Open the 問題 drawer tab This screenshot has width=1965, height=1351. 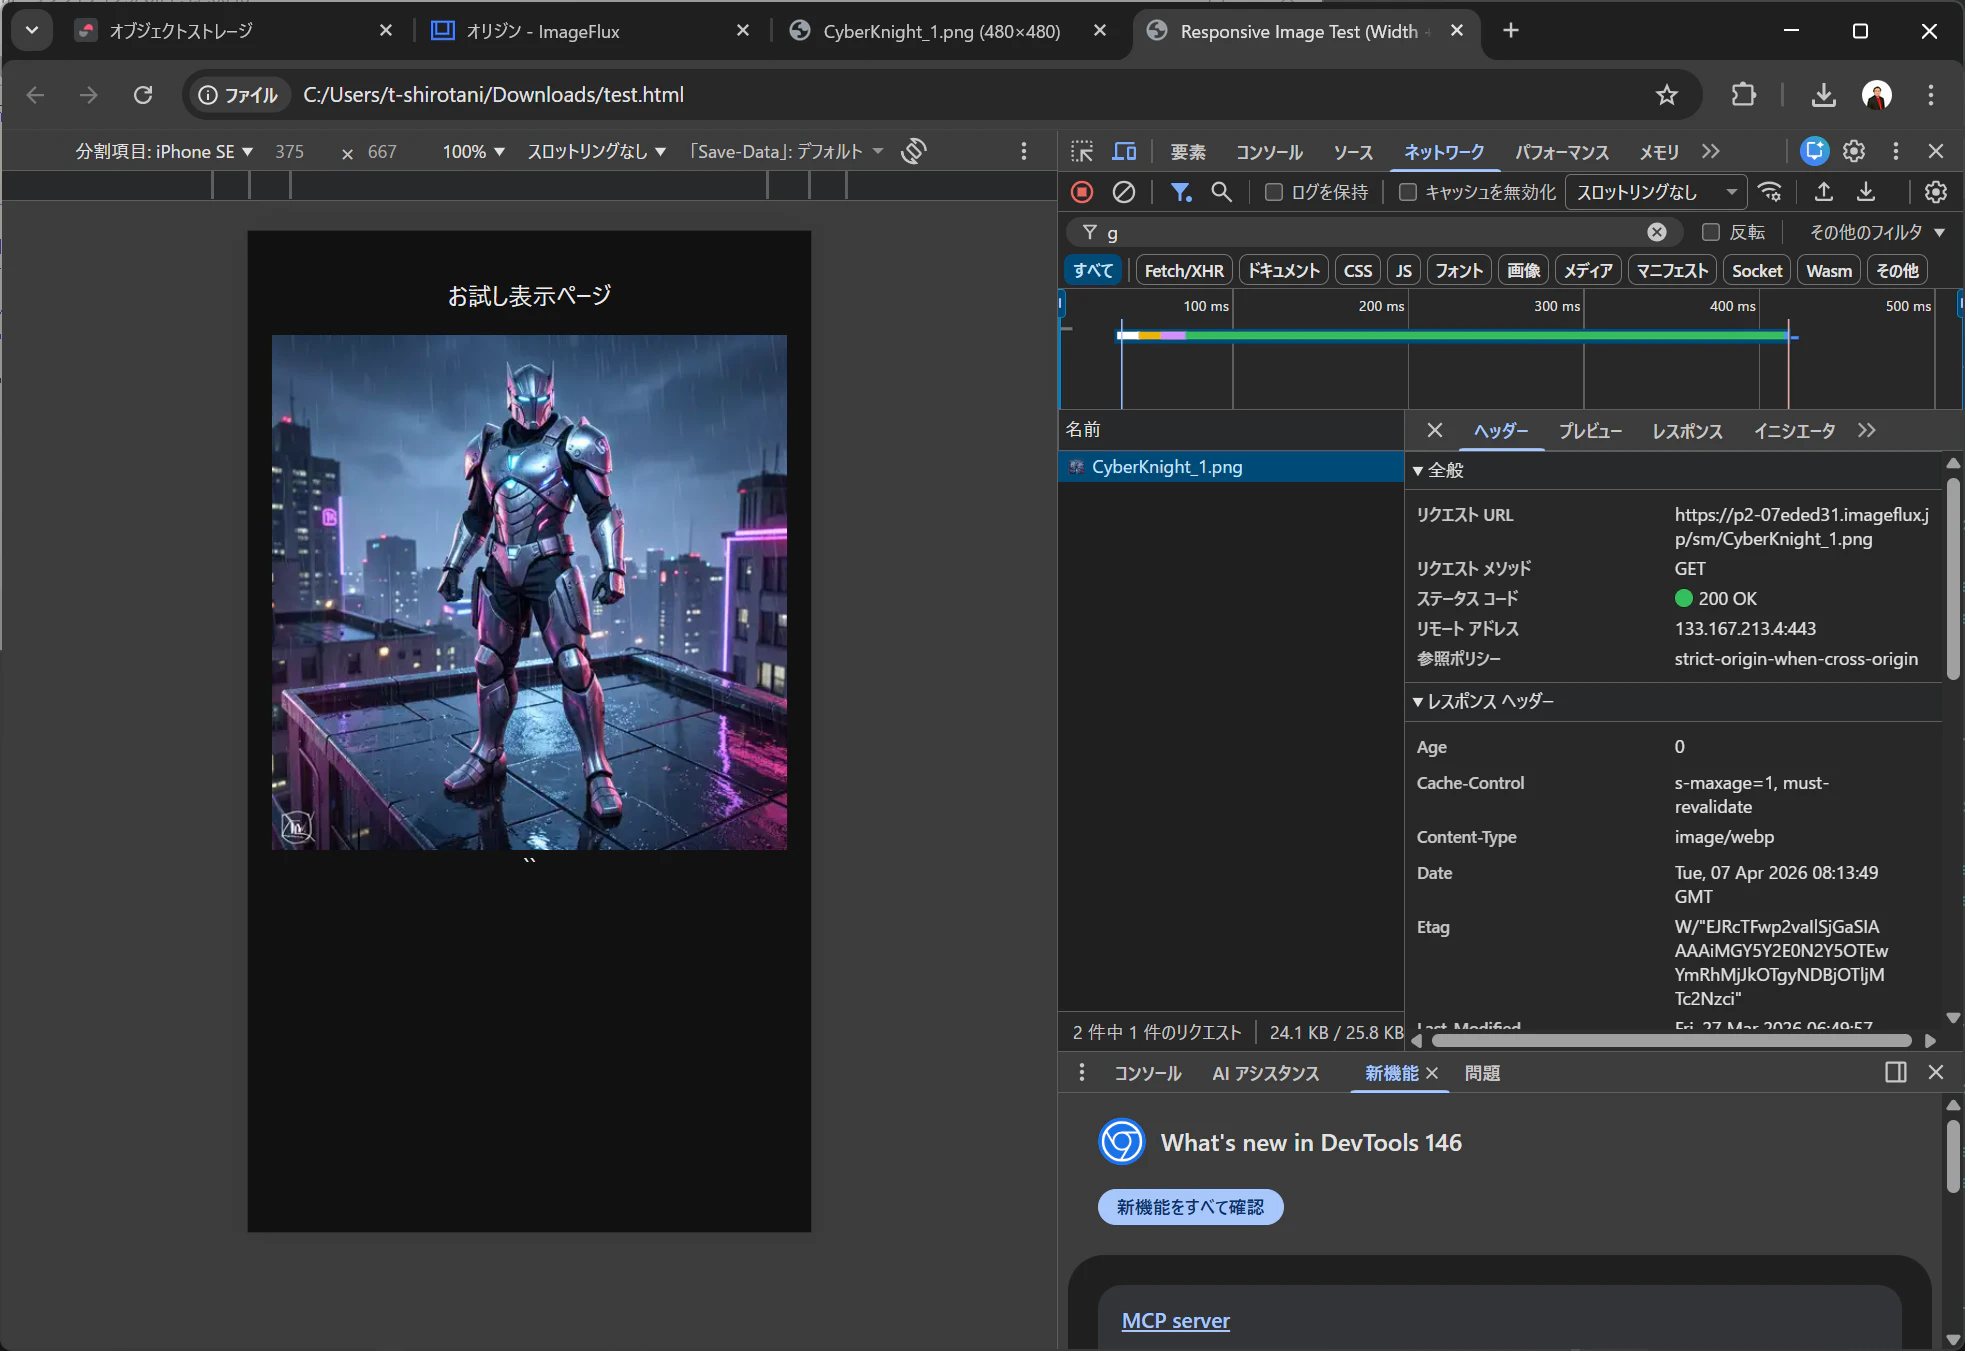[x=1482, y=1073]
